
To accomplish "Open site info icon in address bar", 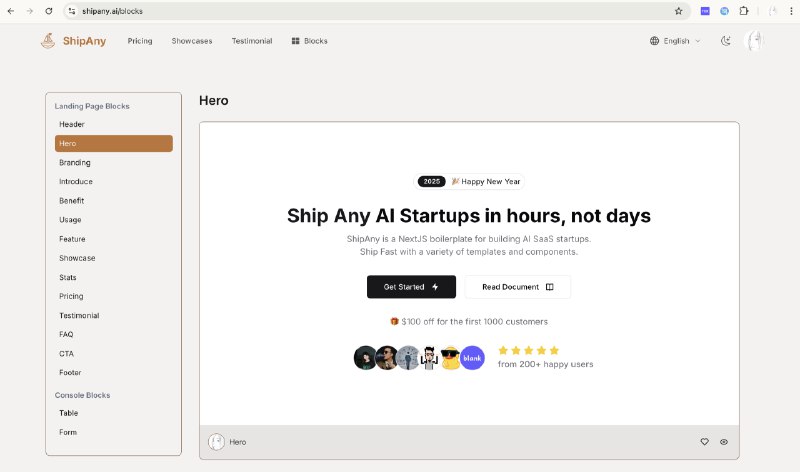I will [x=72, y=11].
